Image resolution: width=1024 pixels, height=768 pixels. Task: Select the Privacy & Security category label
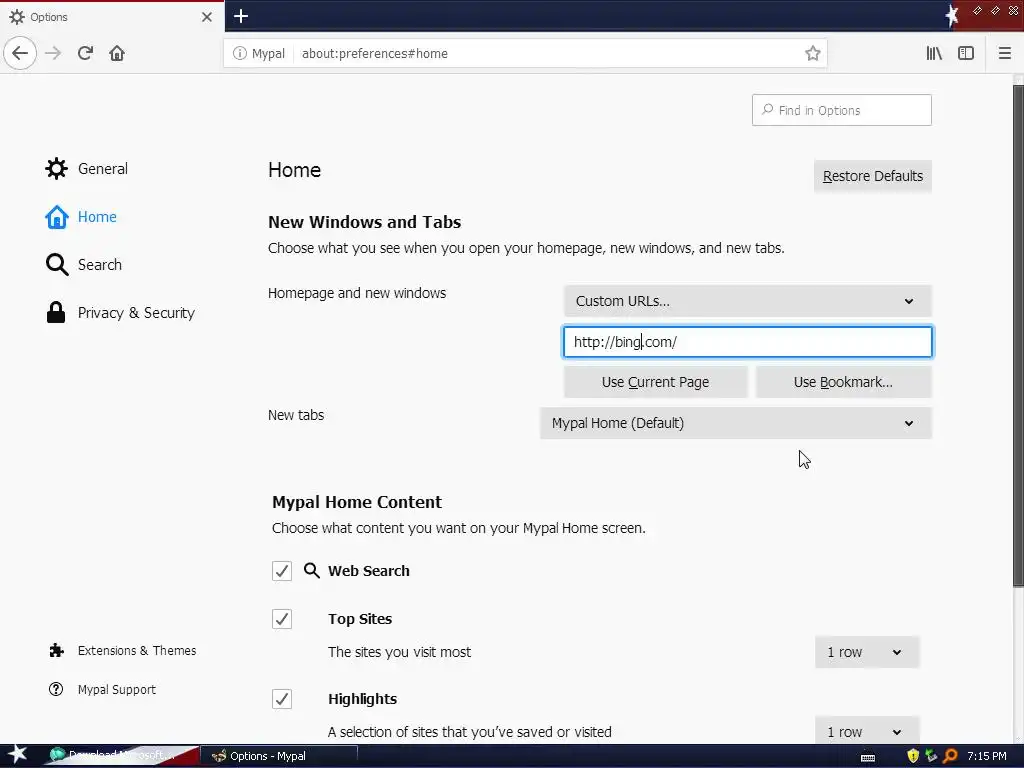coord(136,313)
